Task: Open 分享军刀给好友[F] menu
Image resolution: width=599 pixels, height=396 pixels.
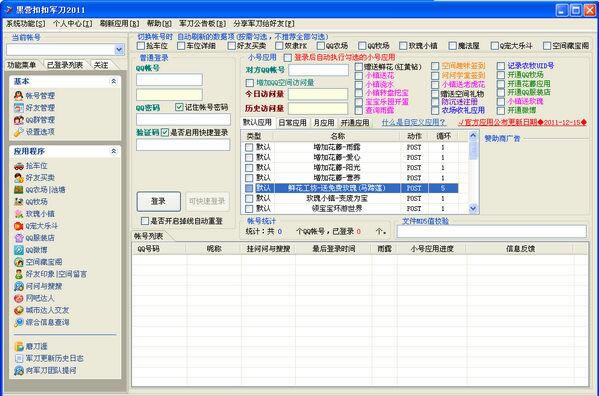Action: (x=264, y=24)
